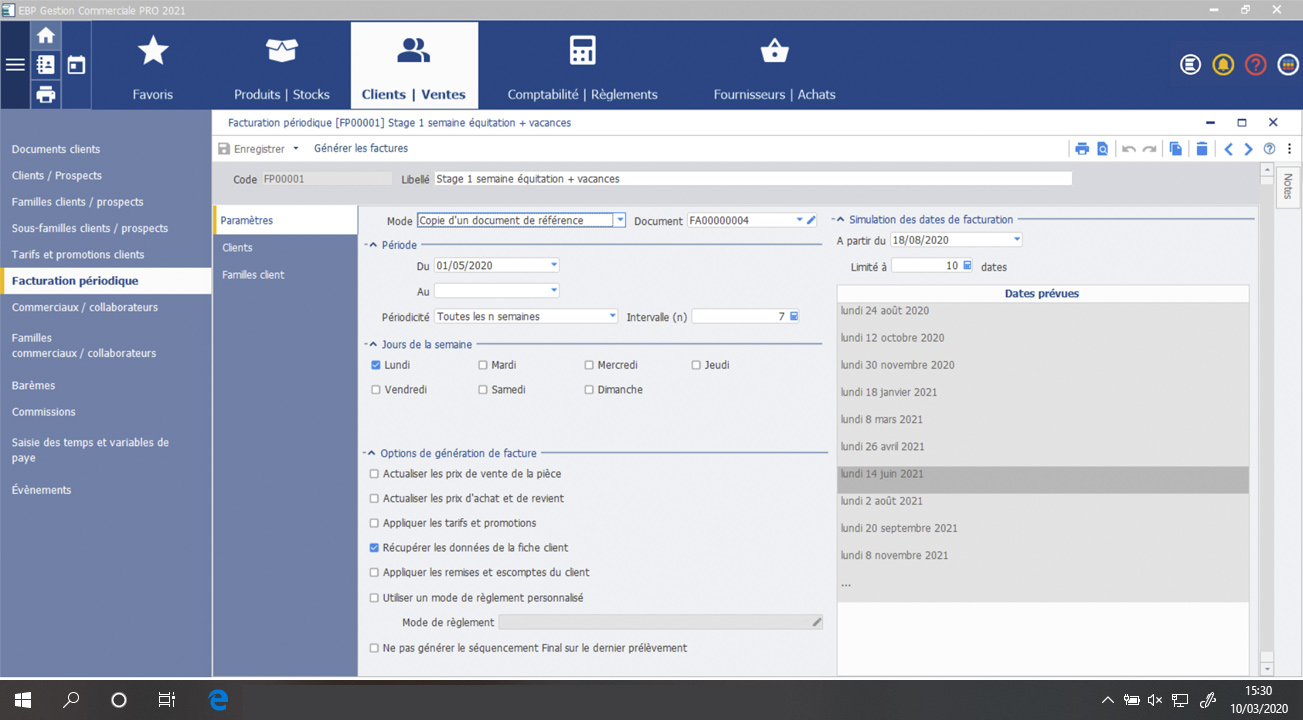
Task: Edit reference document with pencil icon
Action: point(812,220)
